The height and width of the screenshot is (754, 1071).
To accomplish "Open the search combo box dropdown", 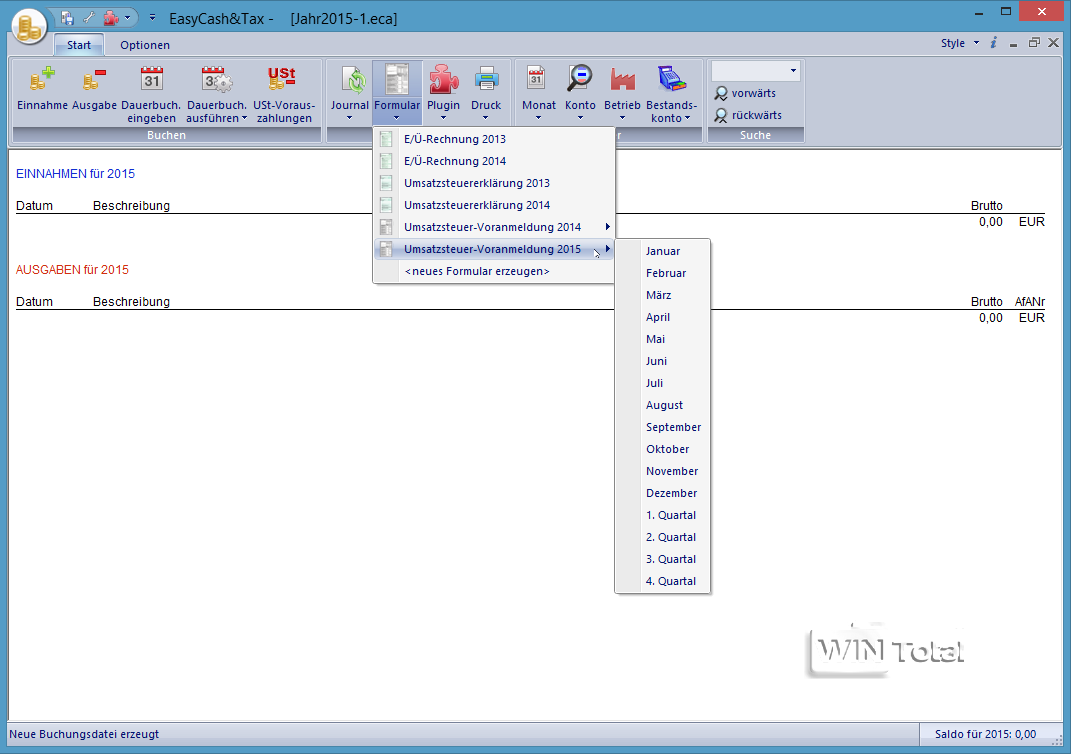I will [x=793, y=71].
